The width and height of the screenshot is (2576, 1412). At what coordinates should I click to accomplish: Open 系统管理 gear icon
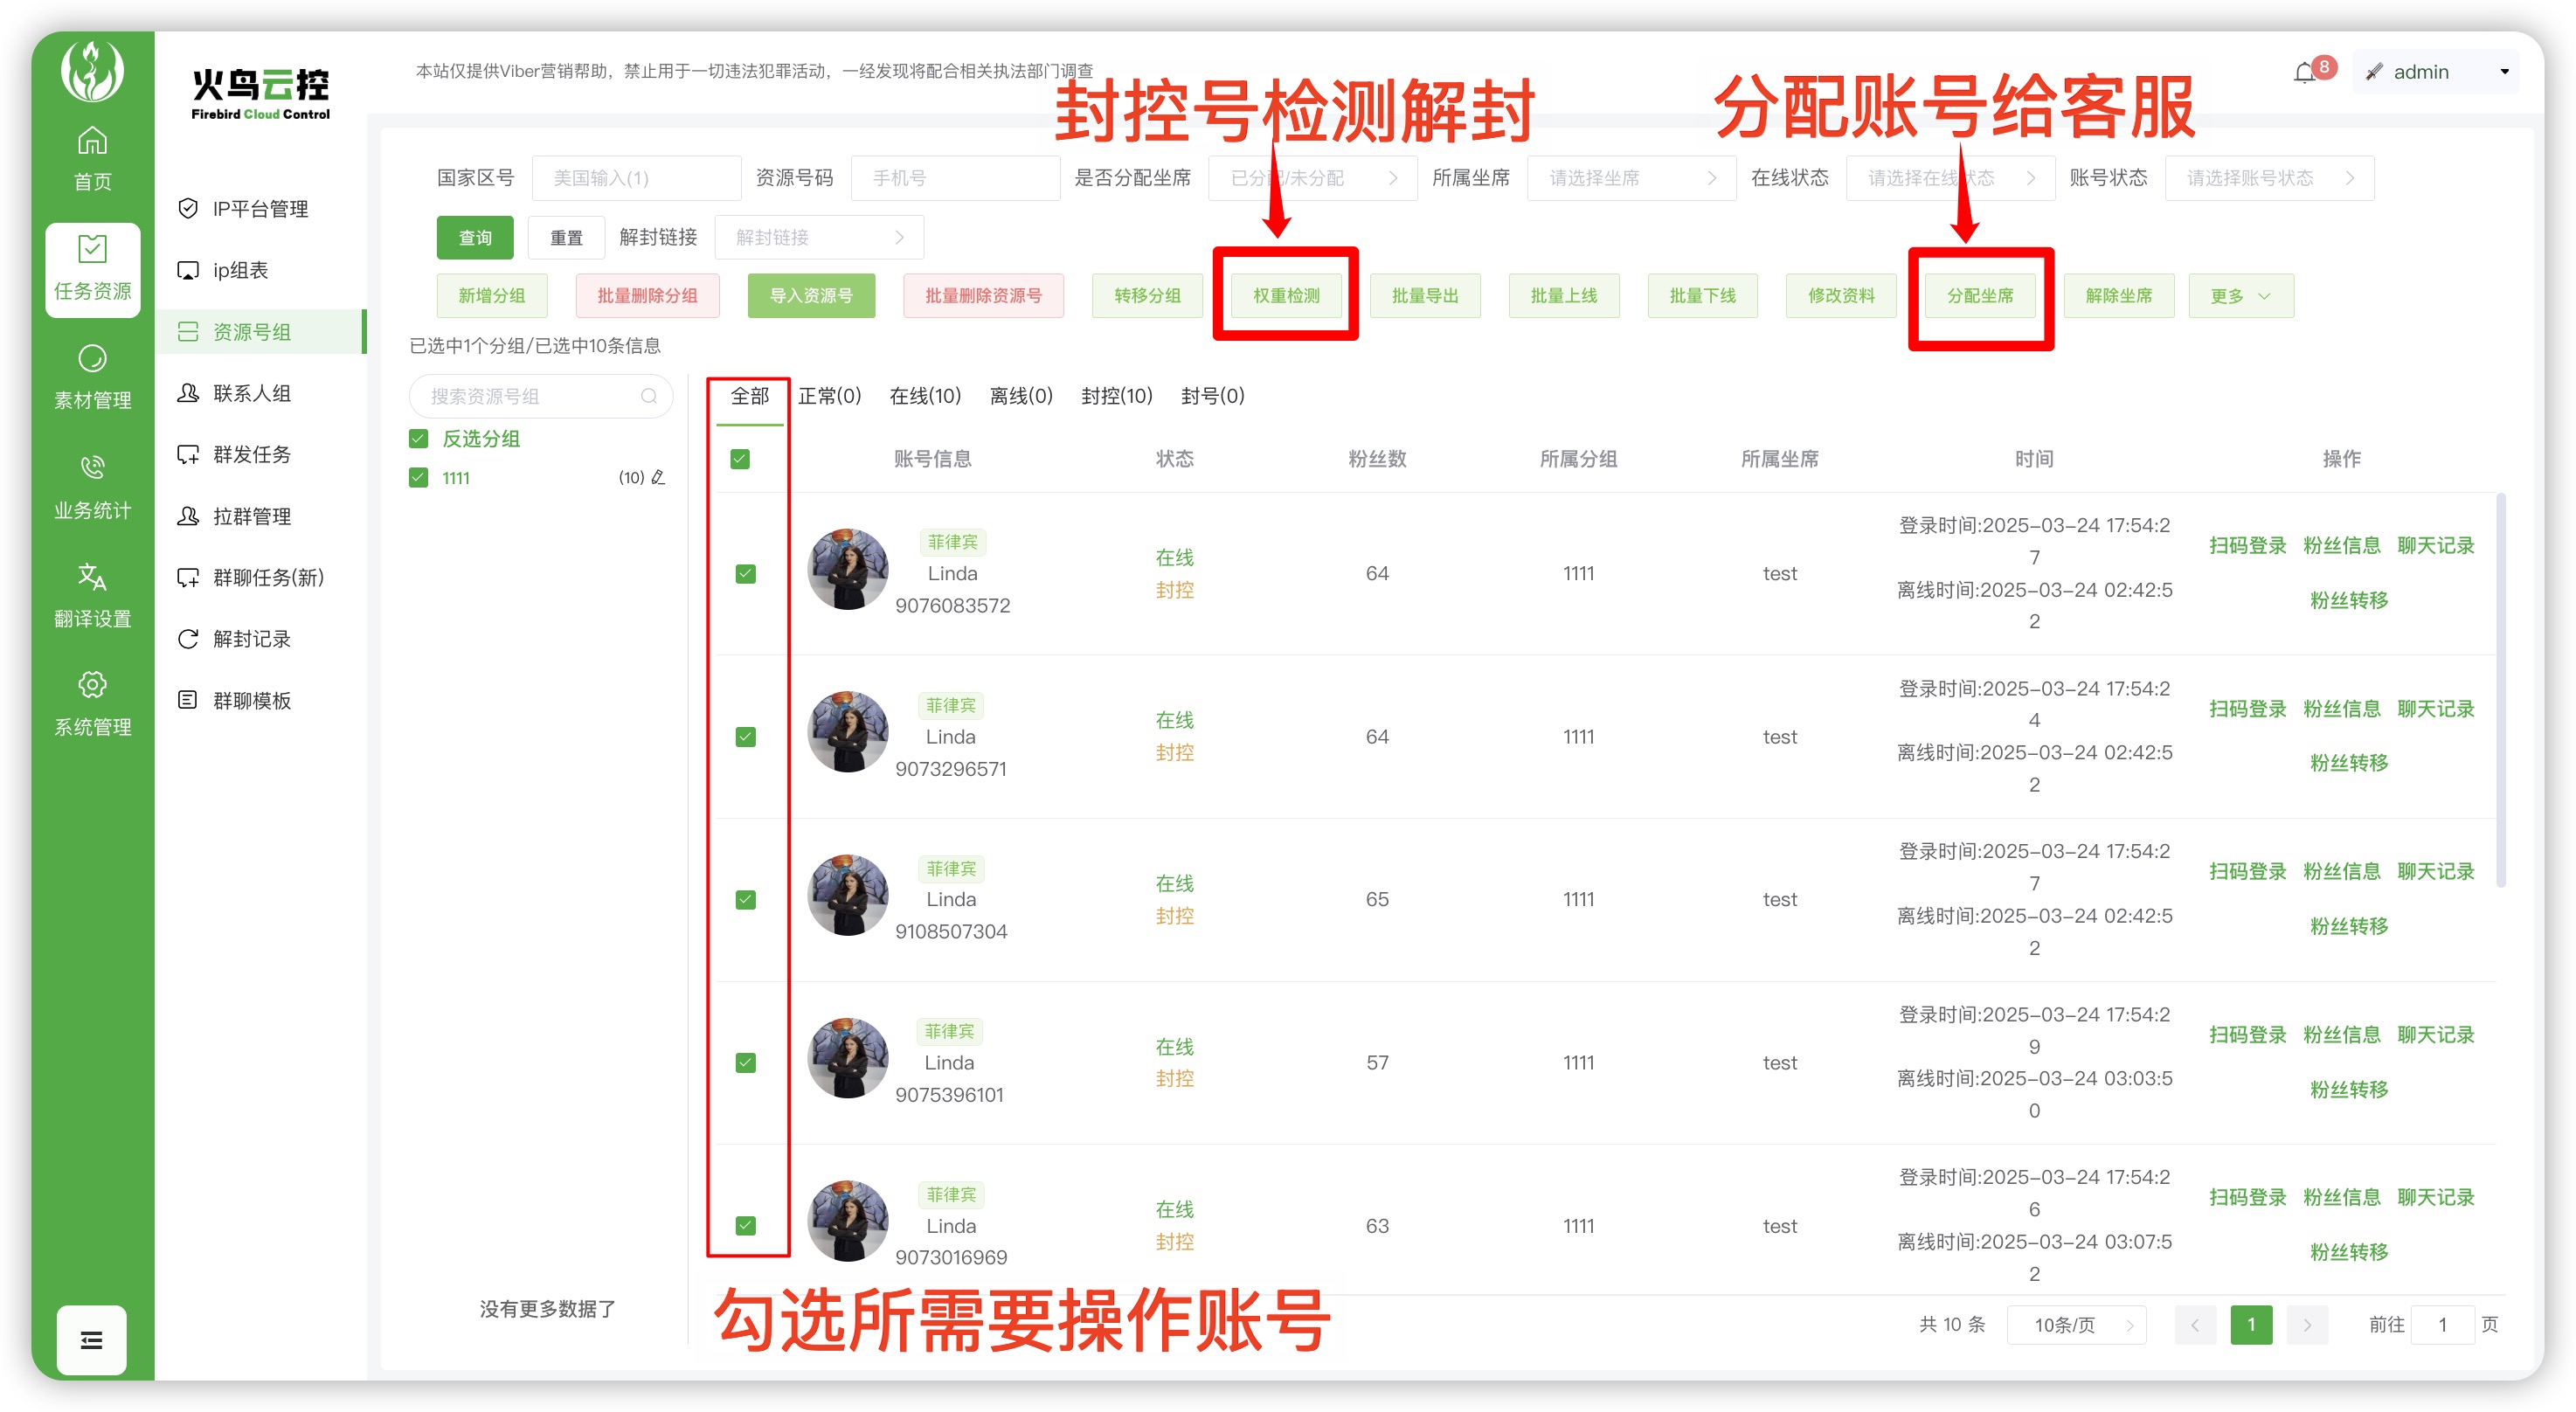tap(92, 685)
